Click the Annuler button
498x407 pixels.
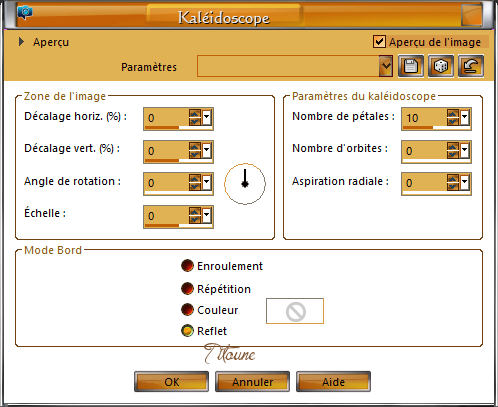coord(252,382)
